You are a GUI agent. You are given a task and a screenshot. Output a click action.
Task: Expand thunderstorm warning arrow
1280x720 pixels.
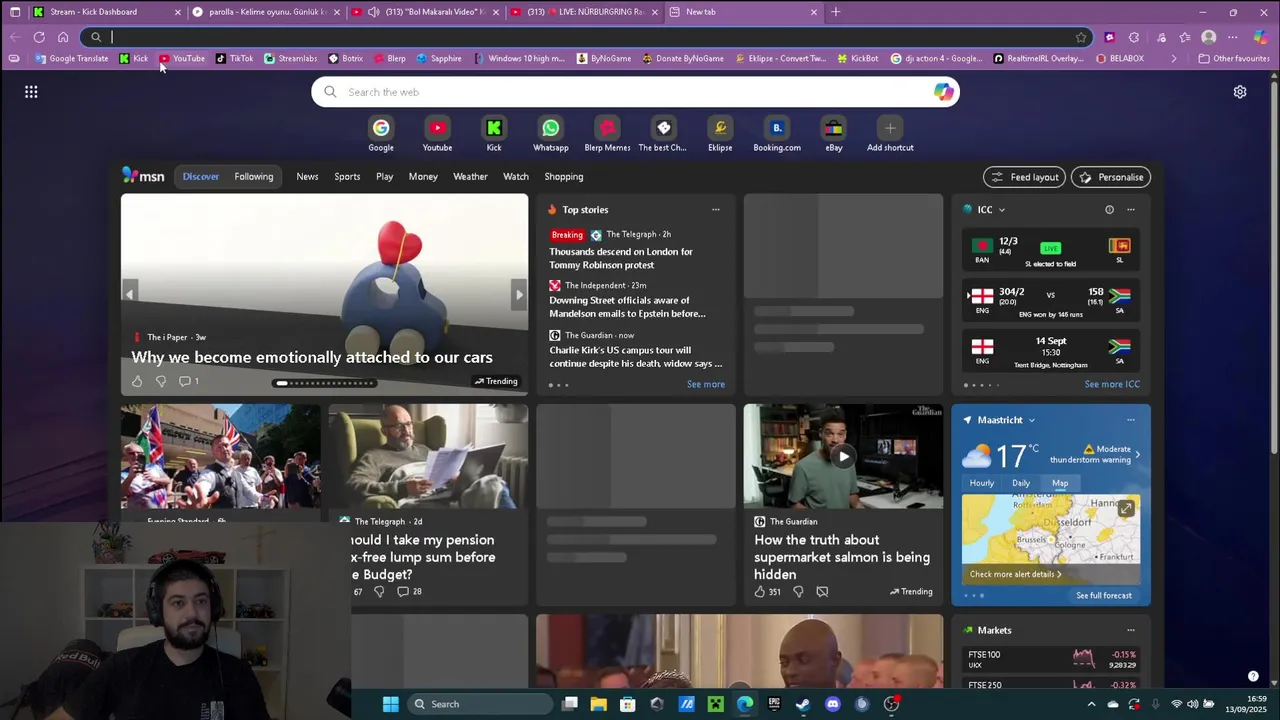pos(1137,455)
